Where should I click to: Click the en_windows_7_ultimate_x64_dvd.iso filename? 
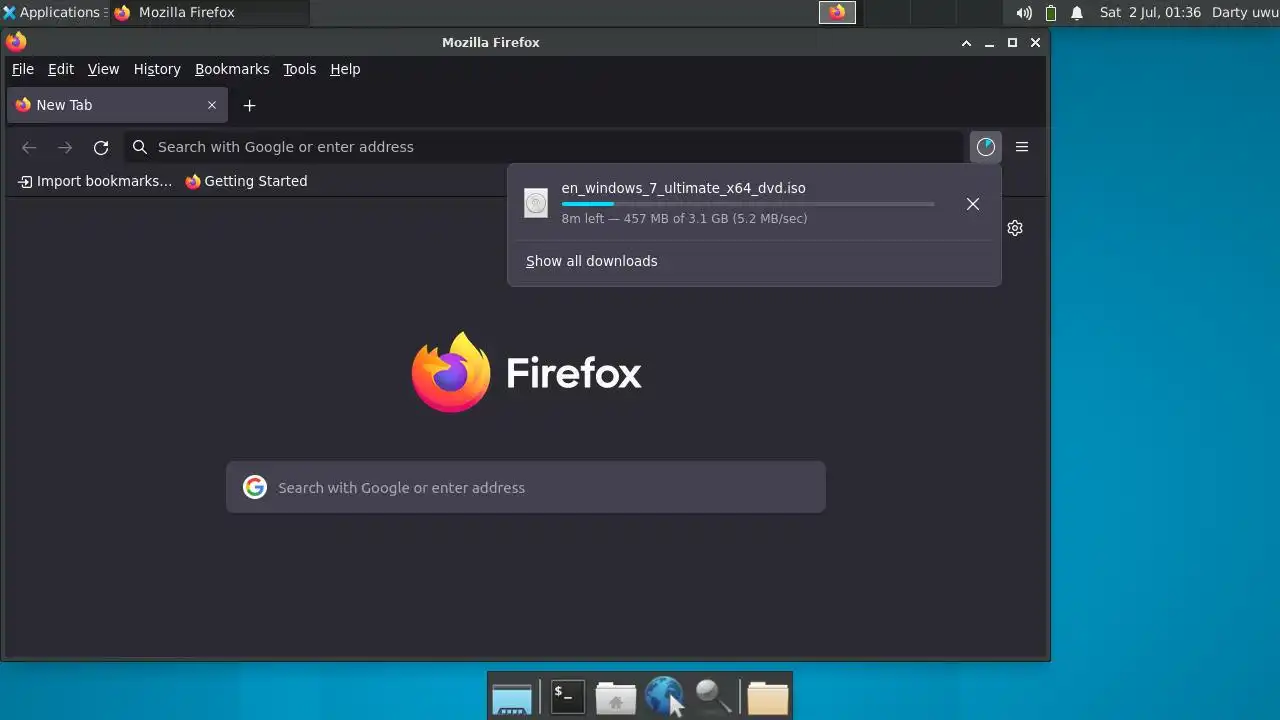click(684, 188)
